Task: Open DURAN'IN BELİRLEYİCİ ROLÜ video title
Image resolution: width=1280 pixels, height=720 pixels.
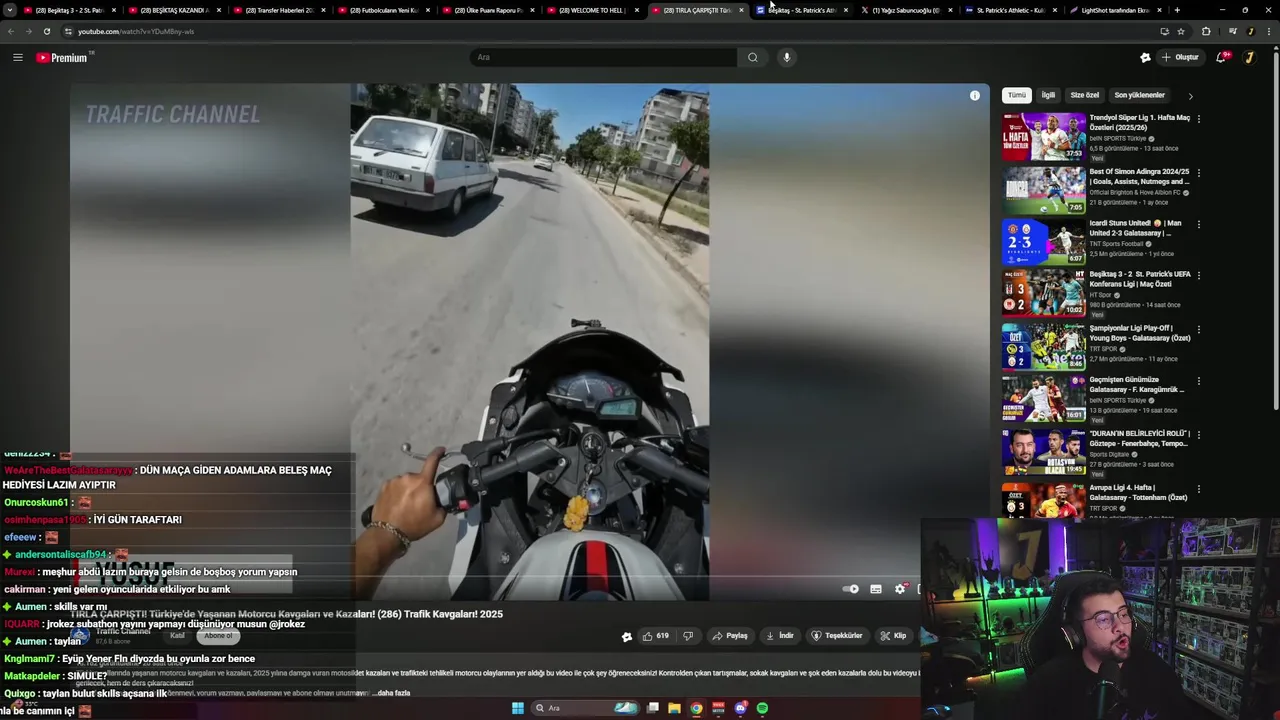Action: [x=1140, y=439]
